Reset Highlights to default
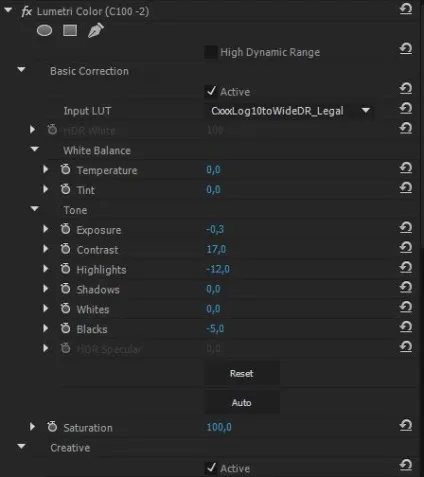424x477 pixels. pos(406,267)
